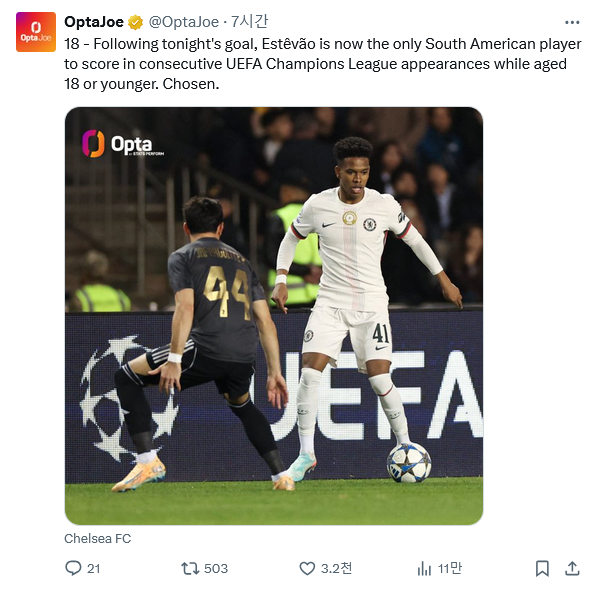Click the reply speech bubble icon
Image resolution: width=598 pixels, height=590 pixels.
[73, 568]
